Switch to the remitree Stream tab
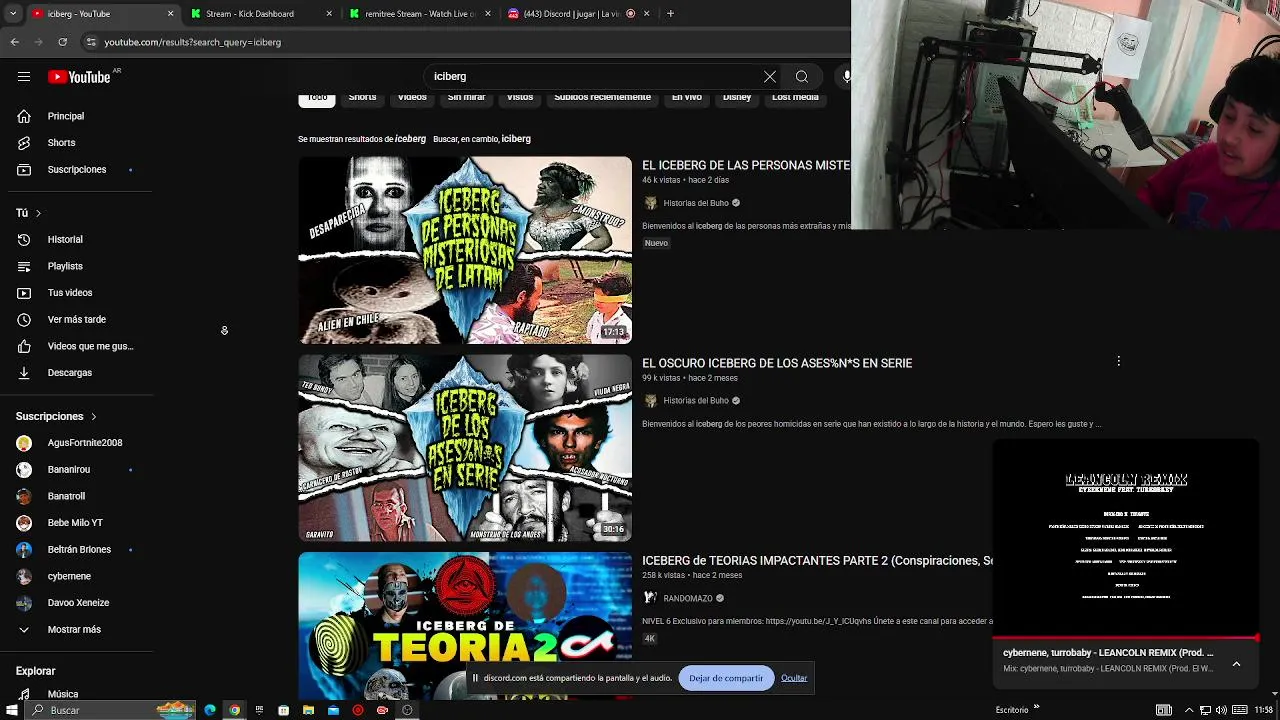1280x720 pixels. point(420,14)
